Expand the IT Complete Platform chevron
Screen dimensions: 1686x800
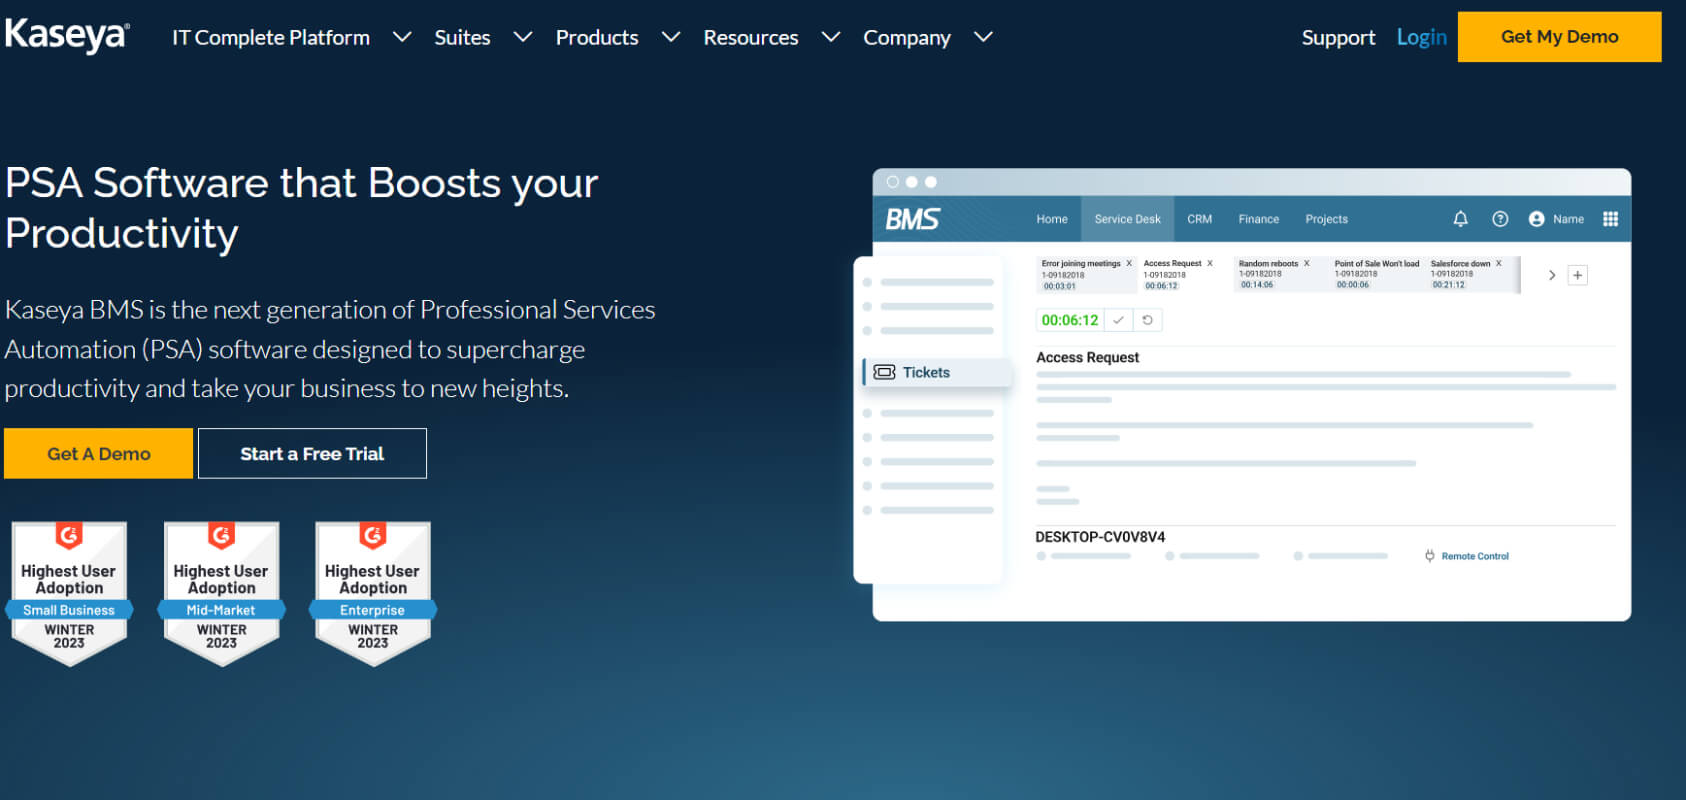pos(402,37)
